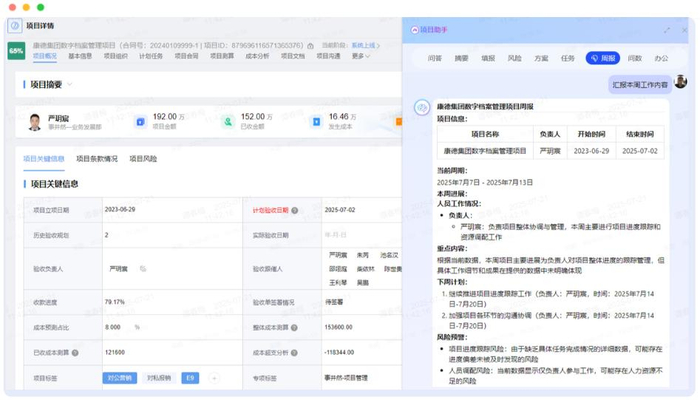Open the 当前阶段 系统上线 dropdown

(x=366, y=45)
